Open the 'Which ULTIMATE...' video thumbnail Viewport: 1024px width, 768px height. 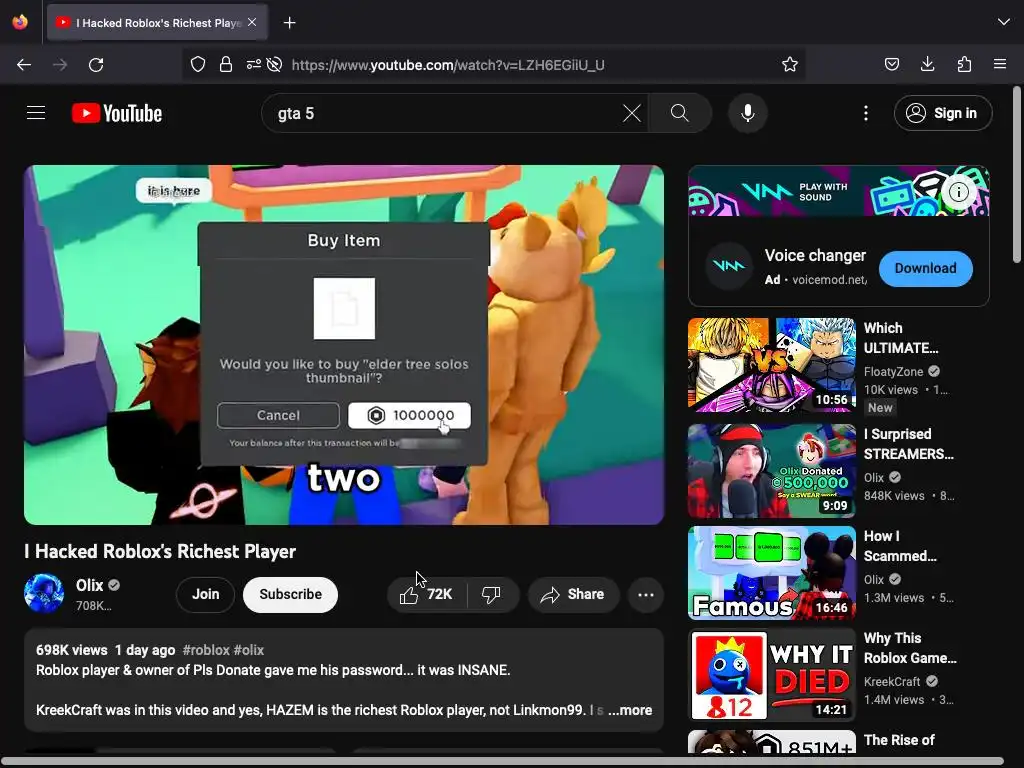[771, 365]
